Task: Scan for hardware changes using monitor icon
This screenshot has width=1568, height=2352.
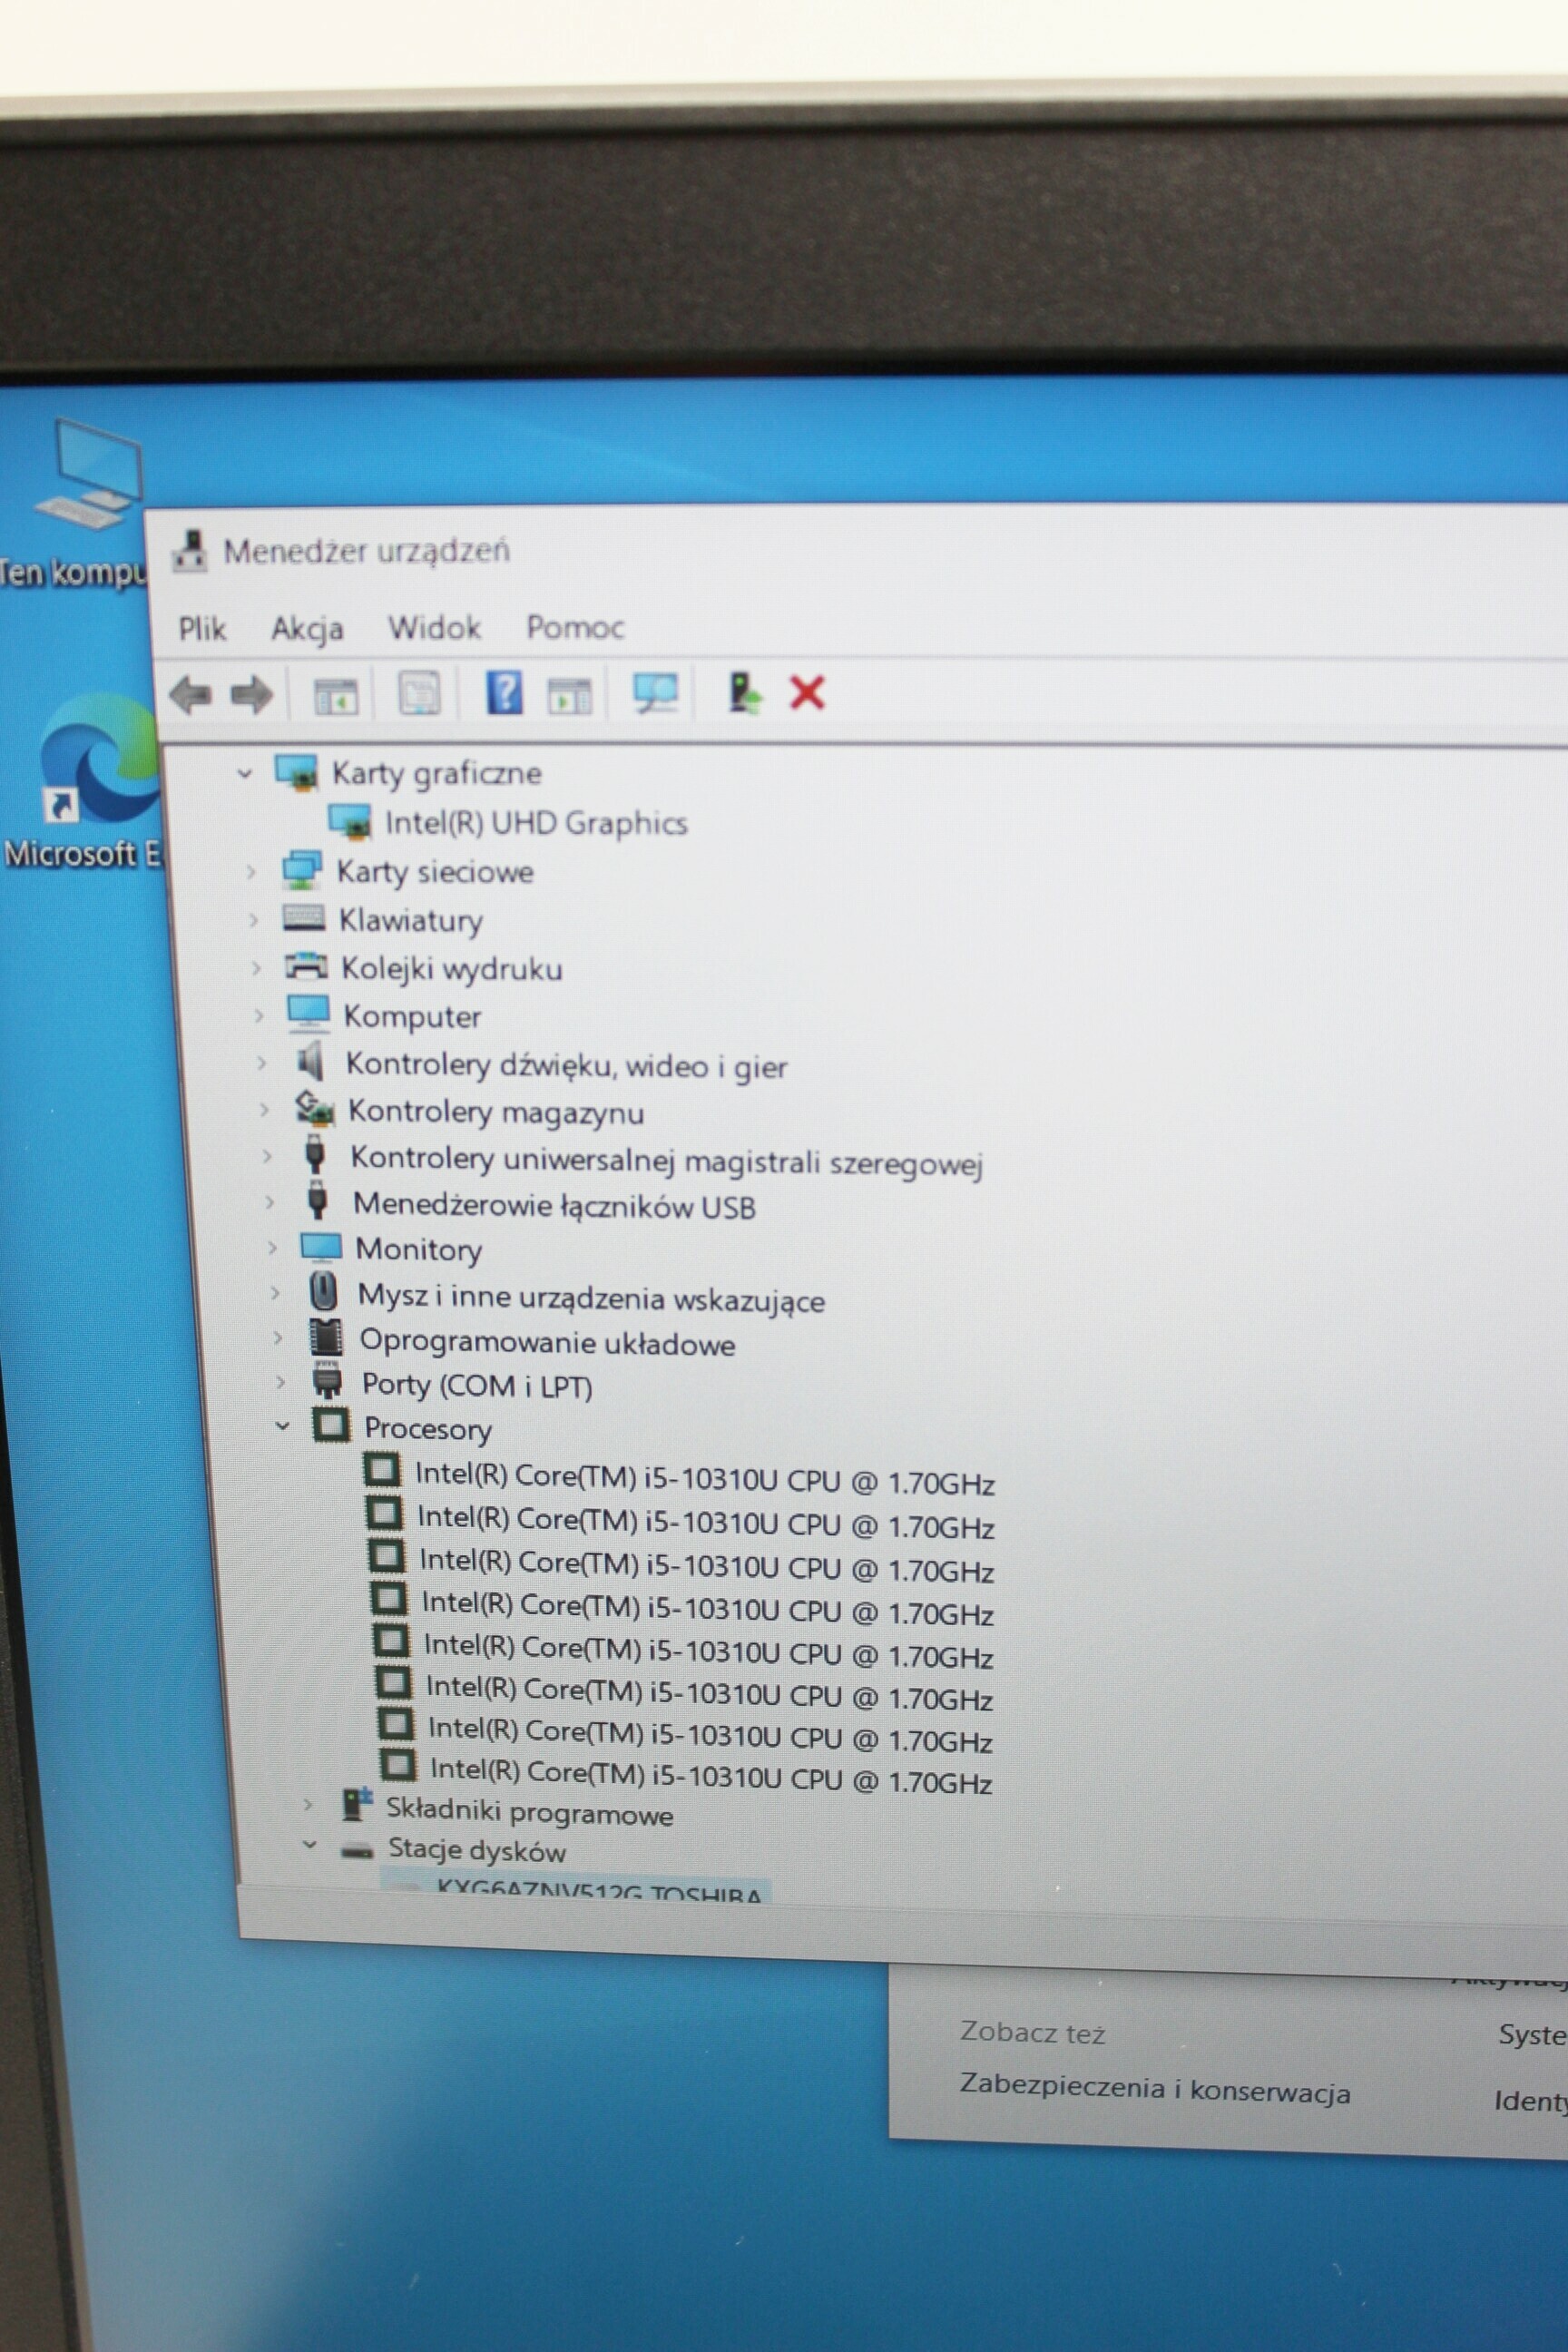Action: coord(655,692)
